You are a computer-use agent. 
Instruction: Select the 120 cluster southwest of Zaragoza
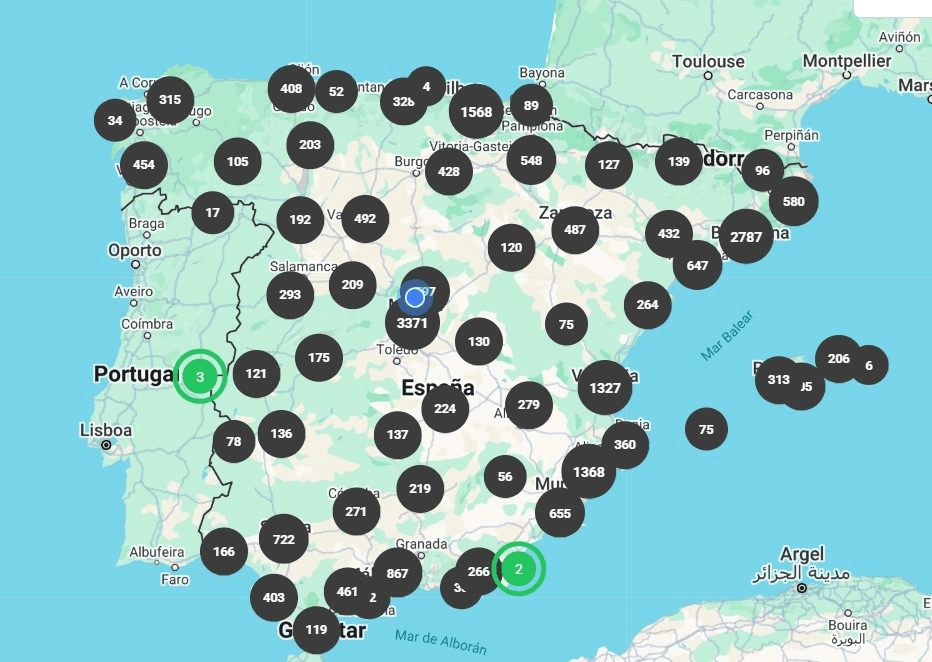click(x=511, y=248)
